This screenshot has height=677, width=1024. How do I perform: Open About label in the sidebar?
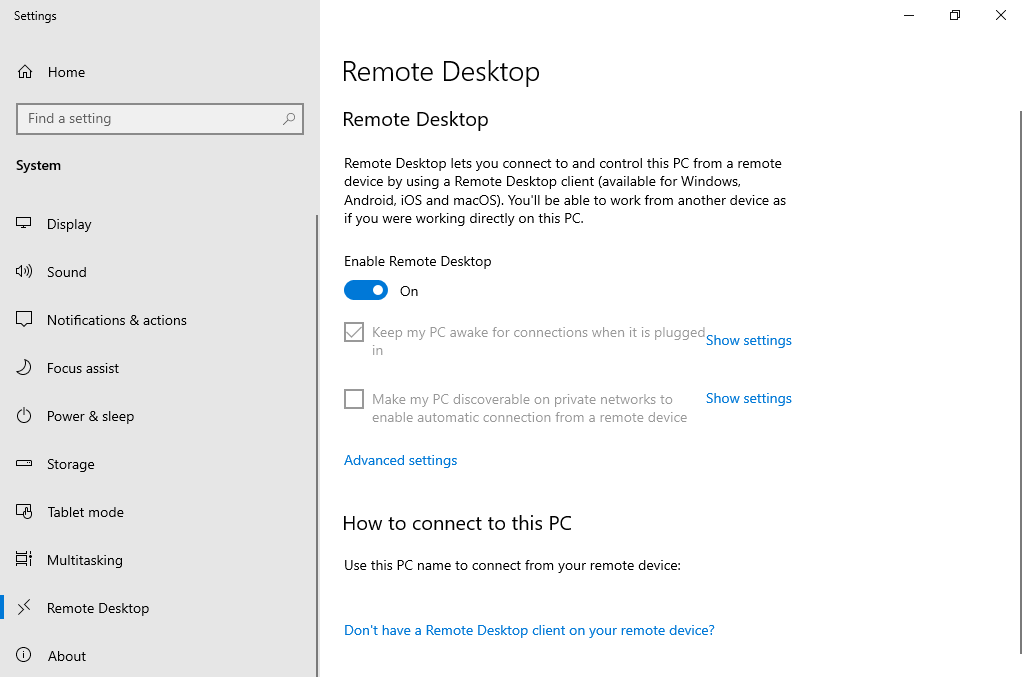pyautogui.click(x=67, y=656)
